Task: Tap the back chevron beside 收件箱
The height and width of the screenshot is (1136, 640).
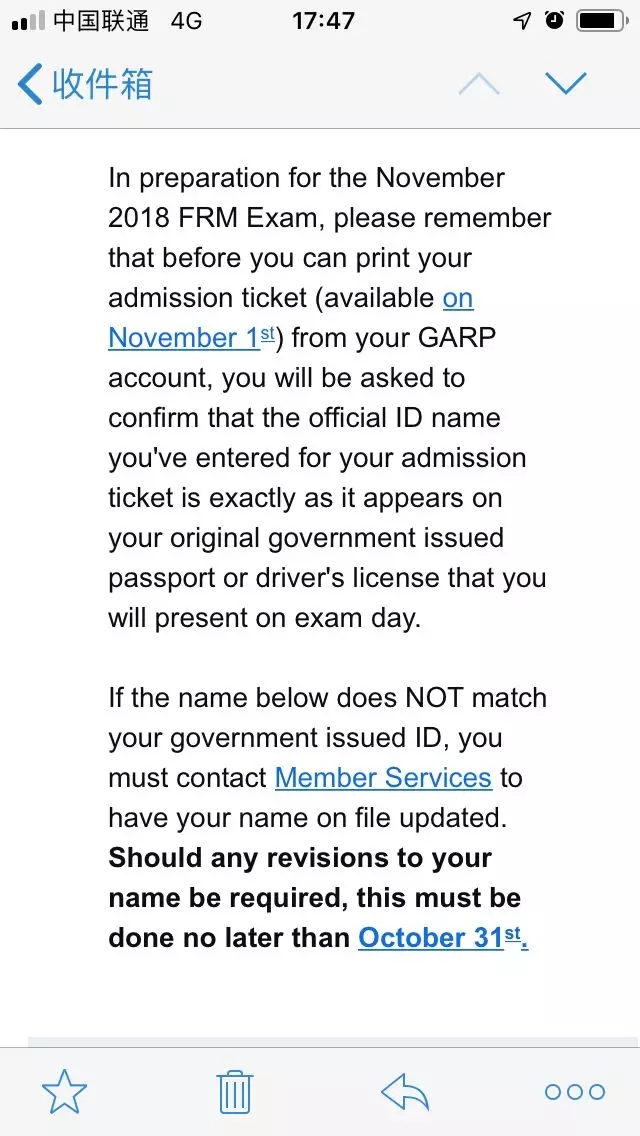Action: 30,85
